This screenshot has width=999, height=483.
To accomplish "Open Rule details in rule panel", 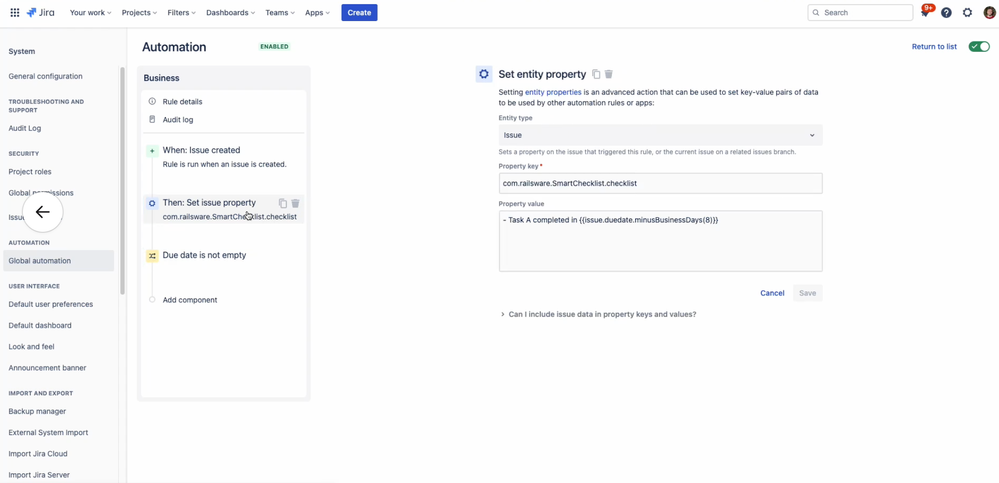I will click(182, 101).
